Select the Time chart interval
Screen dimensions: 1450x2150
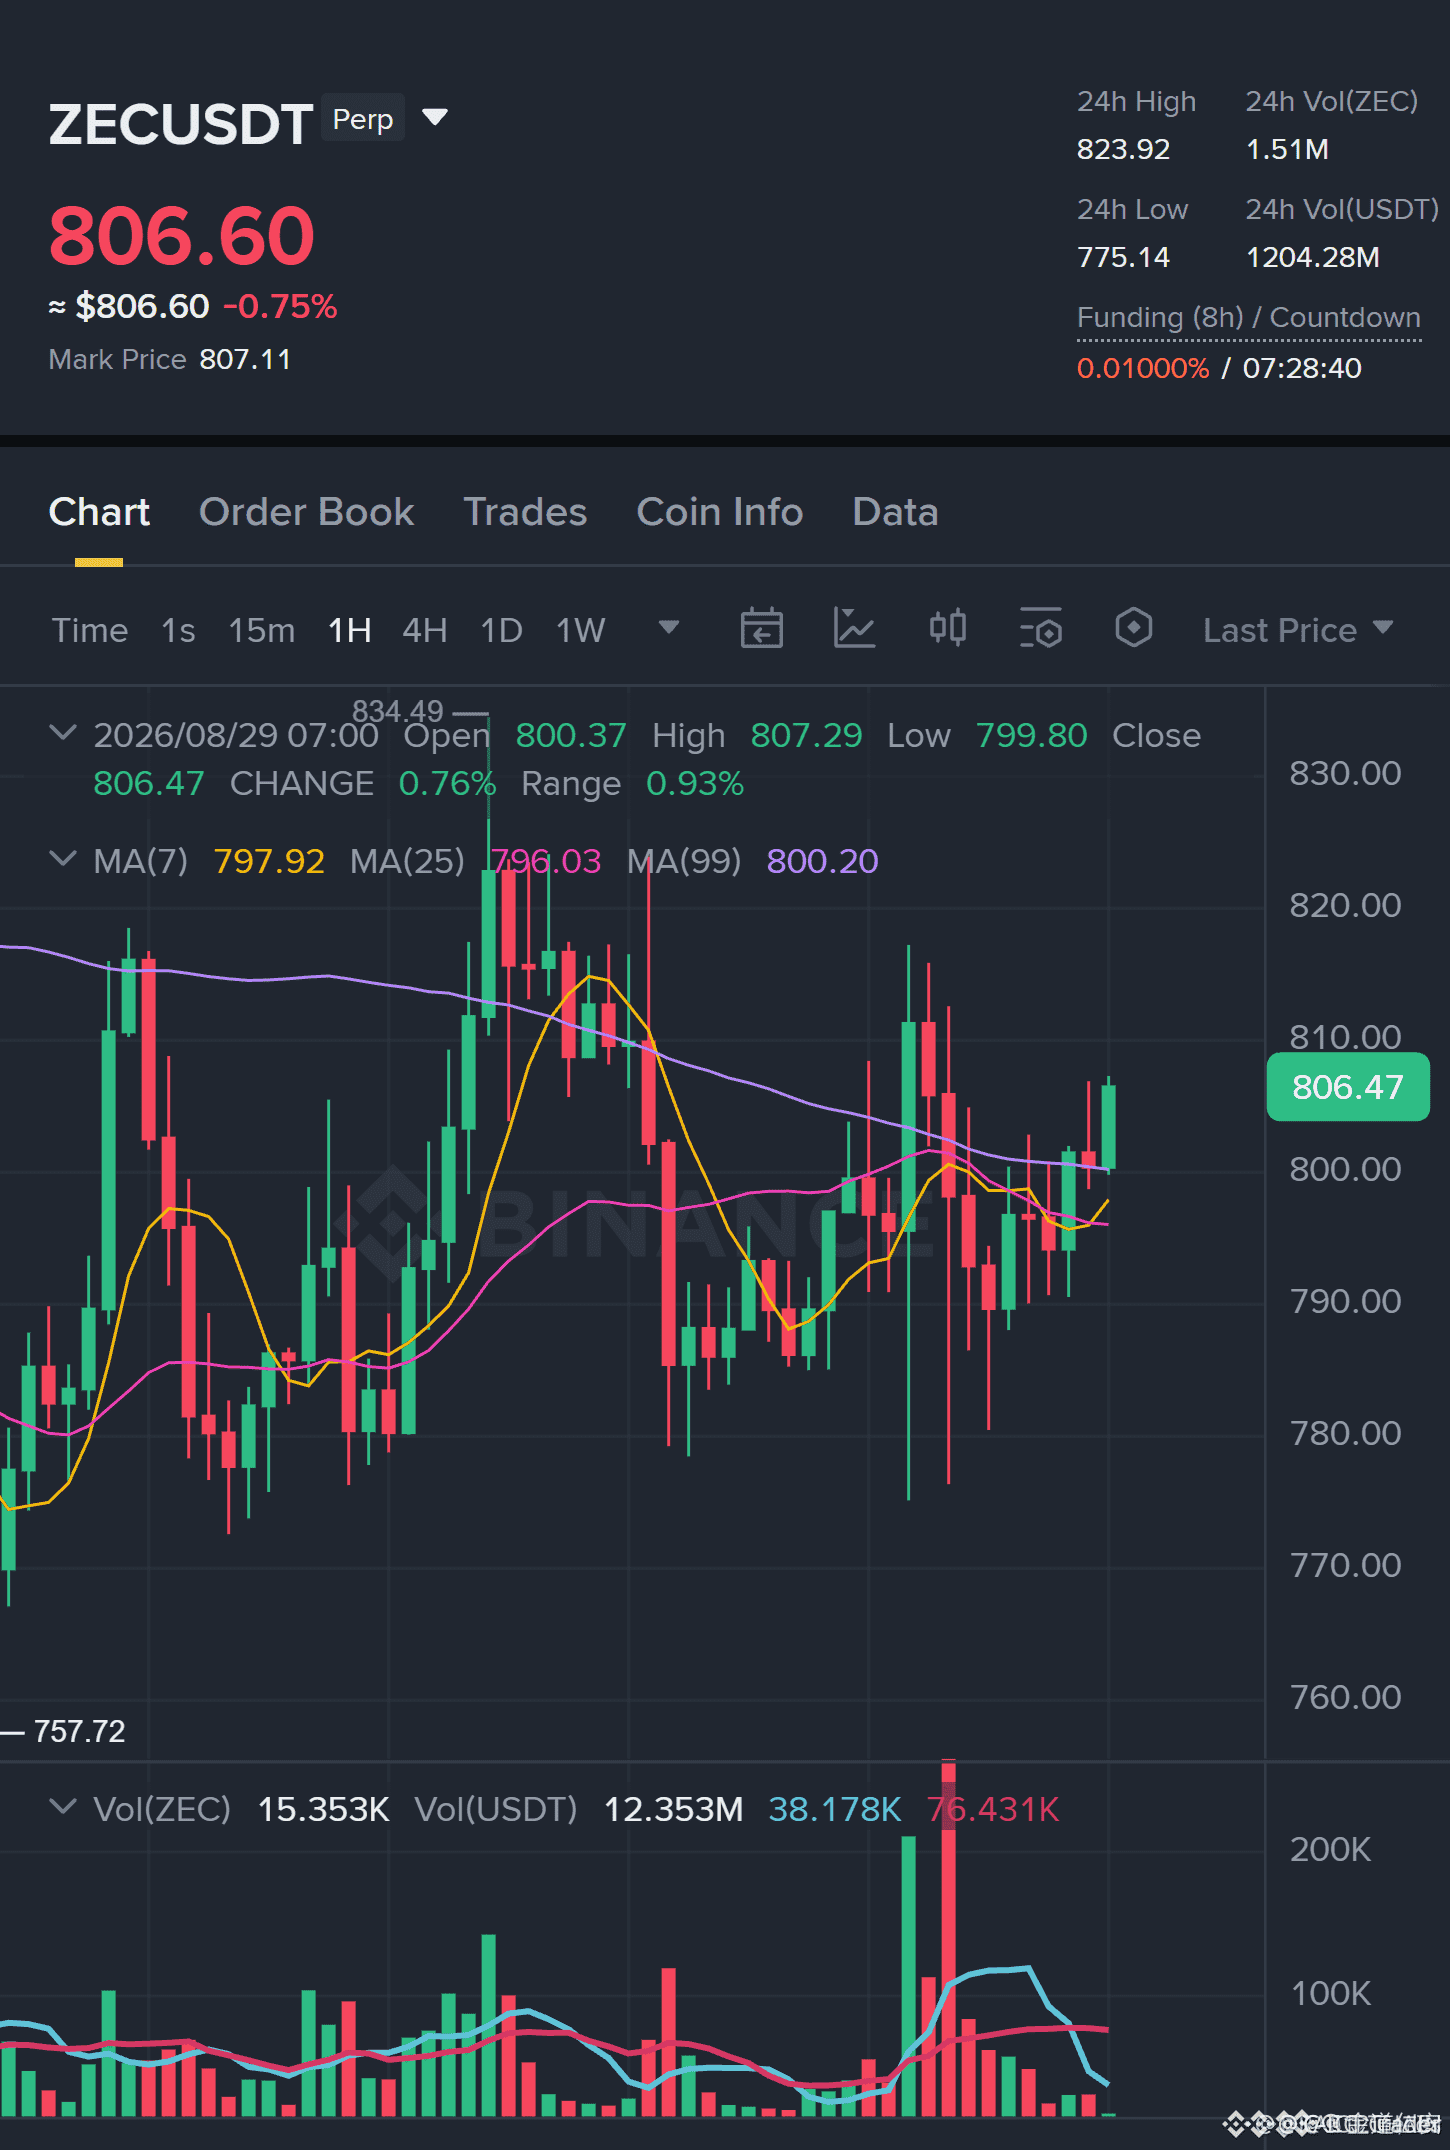(90, 630)
